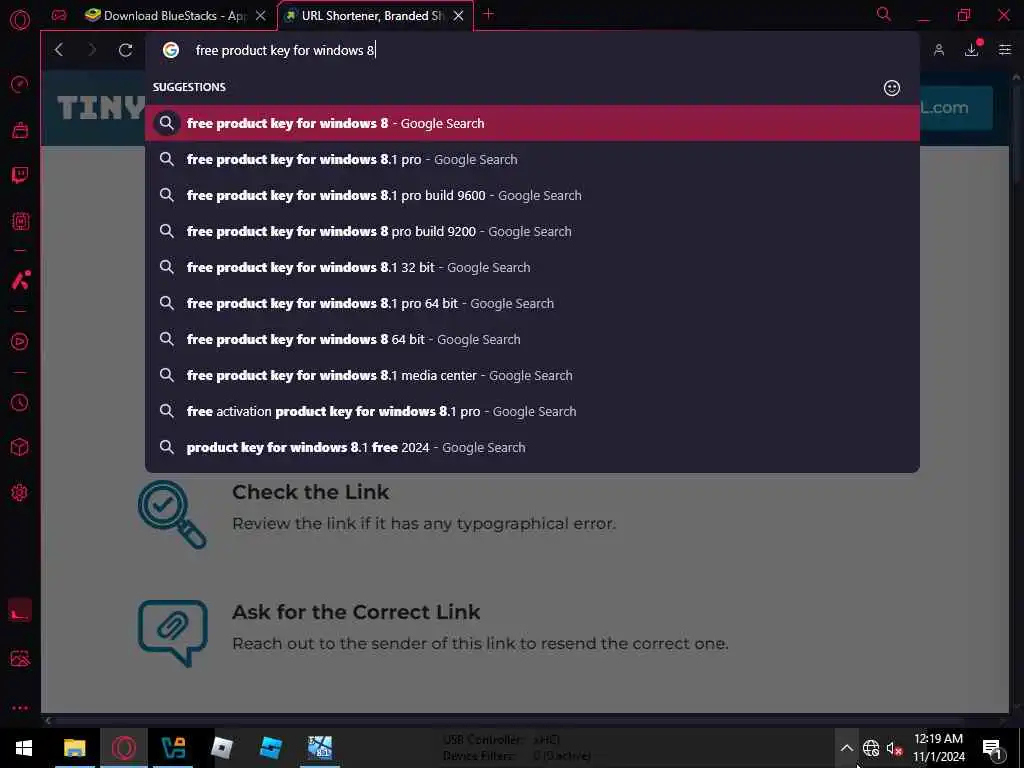The width and height of the screenshot is (1024, 768).
Task: Open taskbar clock showing 12:19 AM
Action: [x=938, y=748]
